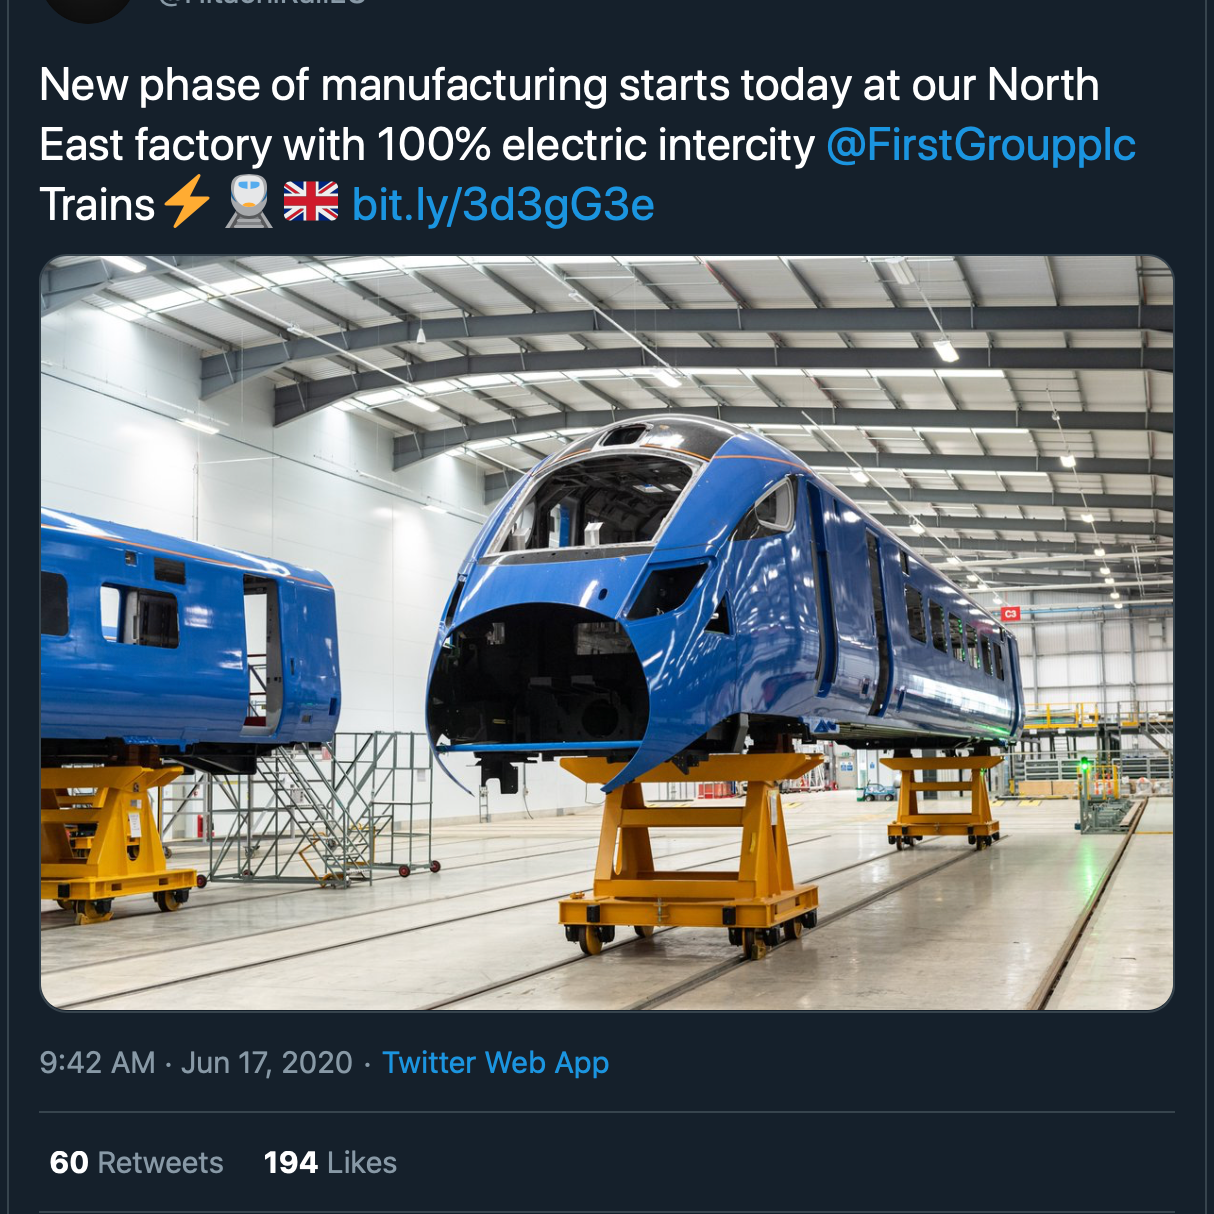Click the 9:42 AM tweet timestamp
The height and width of the screenshot is (1214, 1214).
97,1062
